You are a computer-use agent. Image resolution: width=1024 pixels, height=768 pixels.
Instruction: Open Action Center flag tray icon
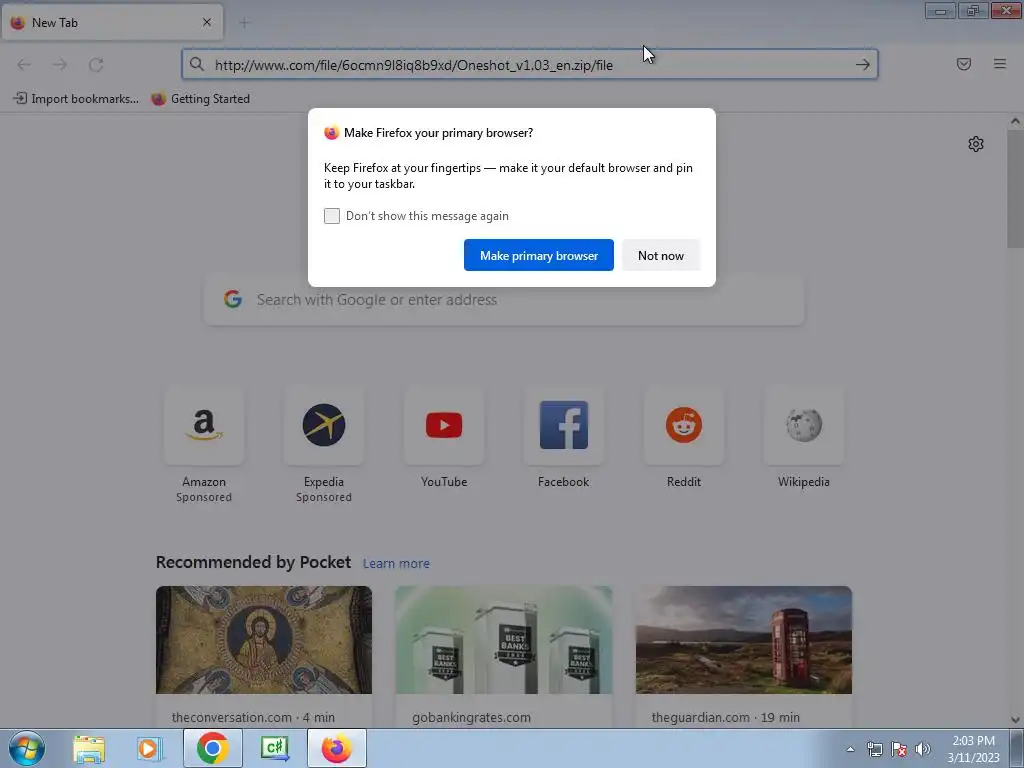tap(899, 749)
